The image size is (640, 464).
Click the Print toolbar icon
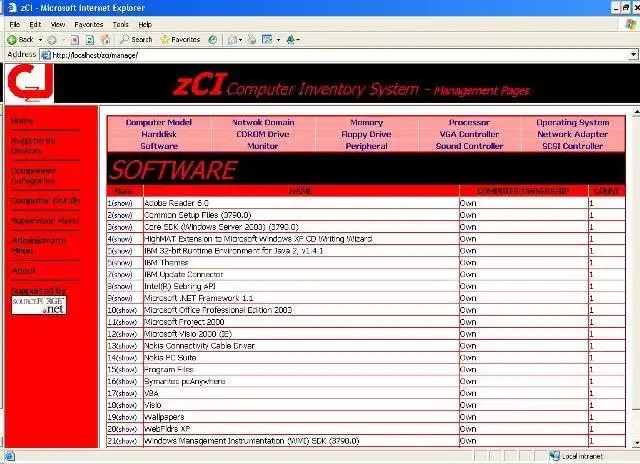point(252,40)
